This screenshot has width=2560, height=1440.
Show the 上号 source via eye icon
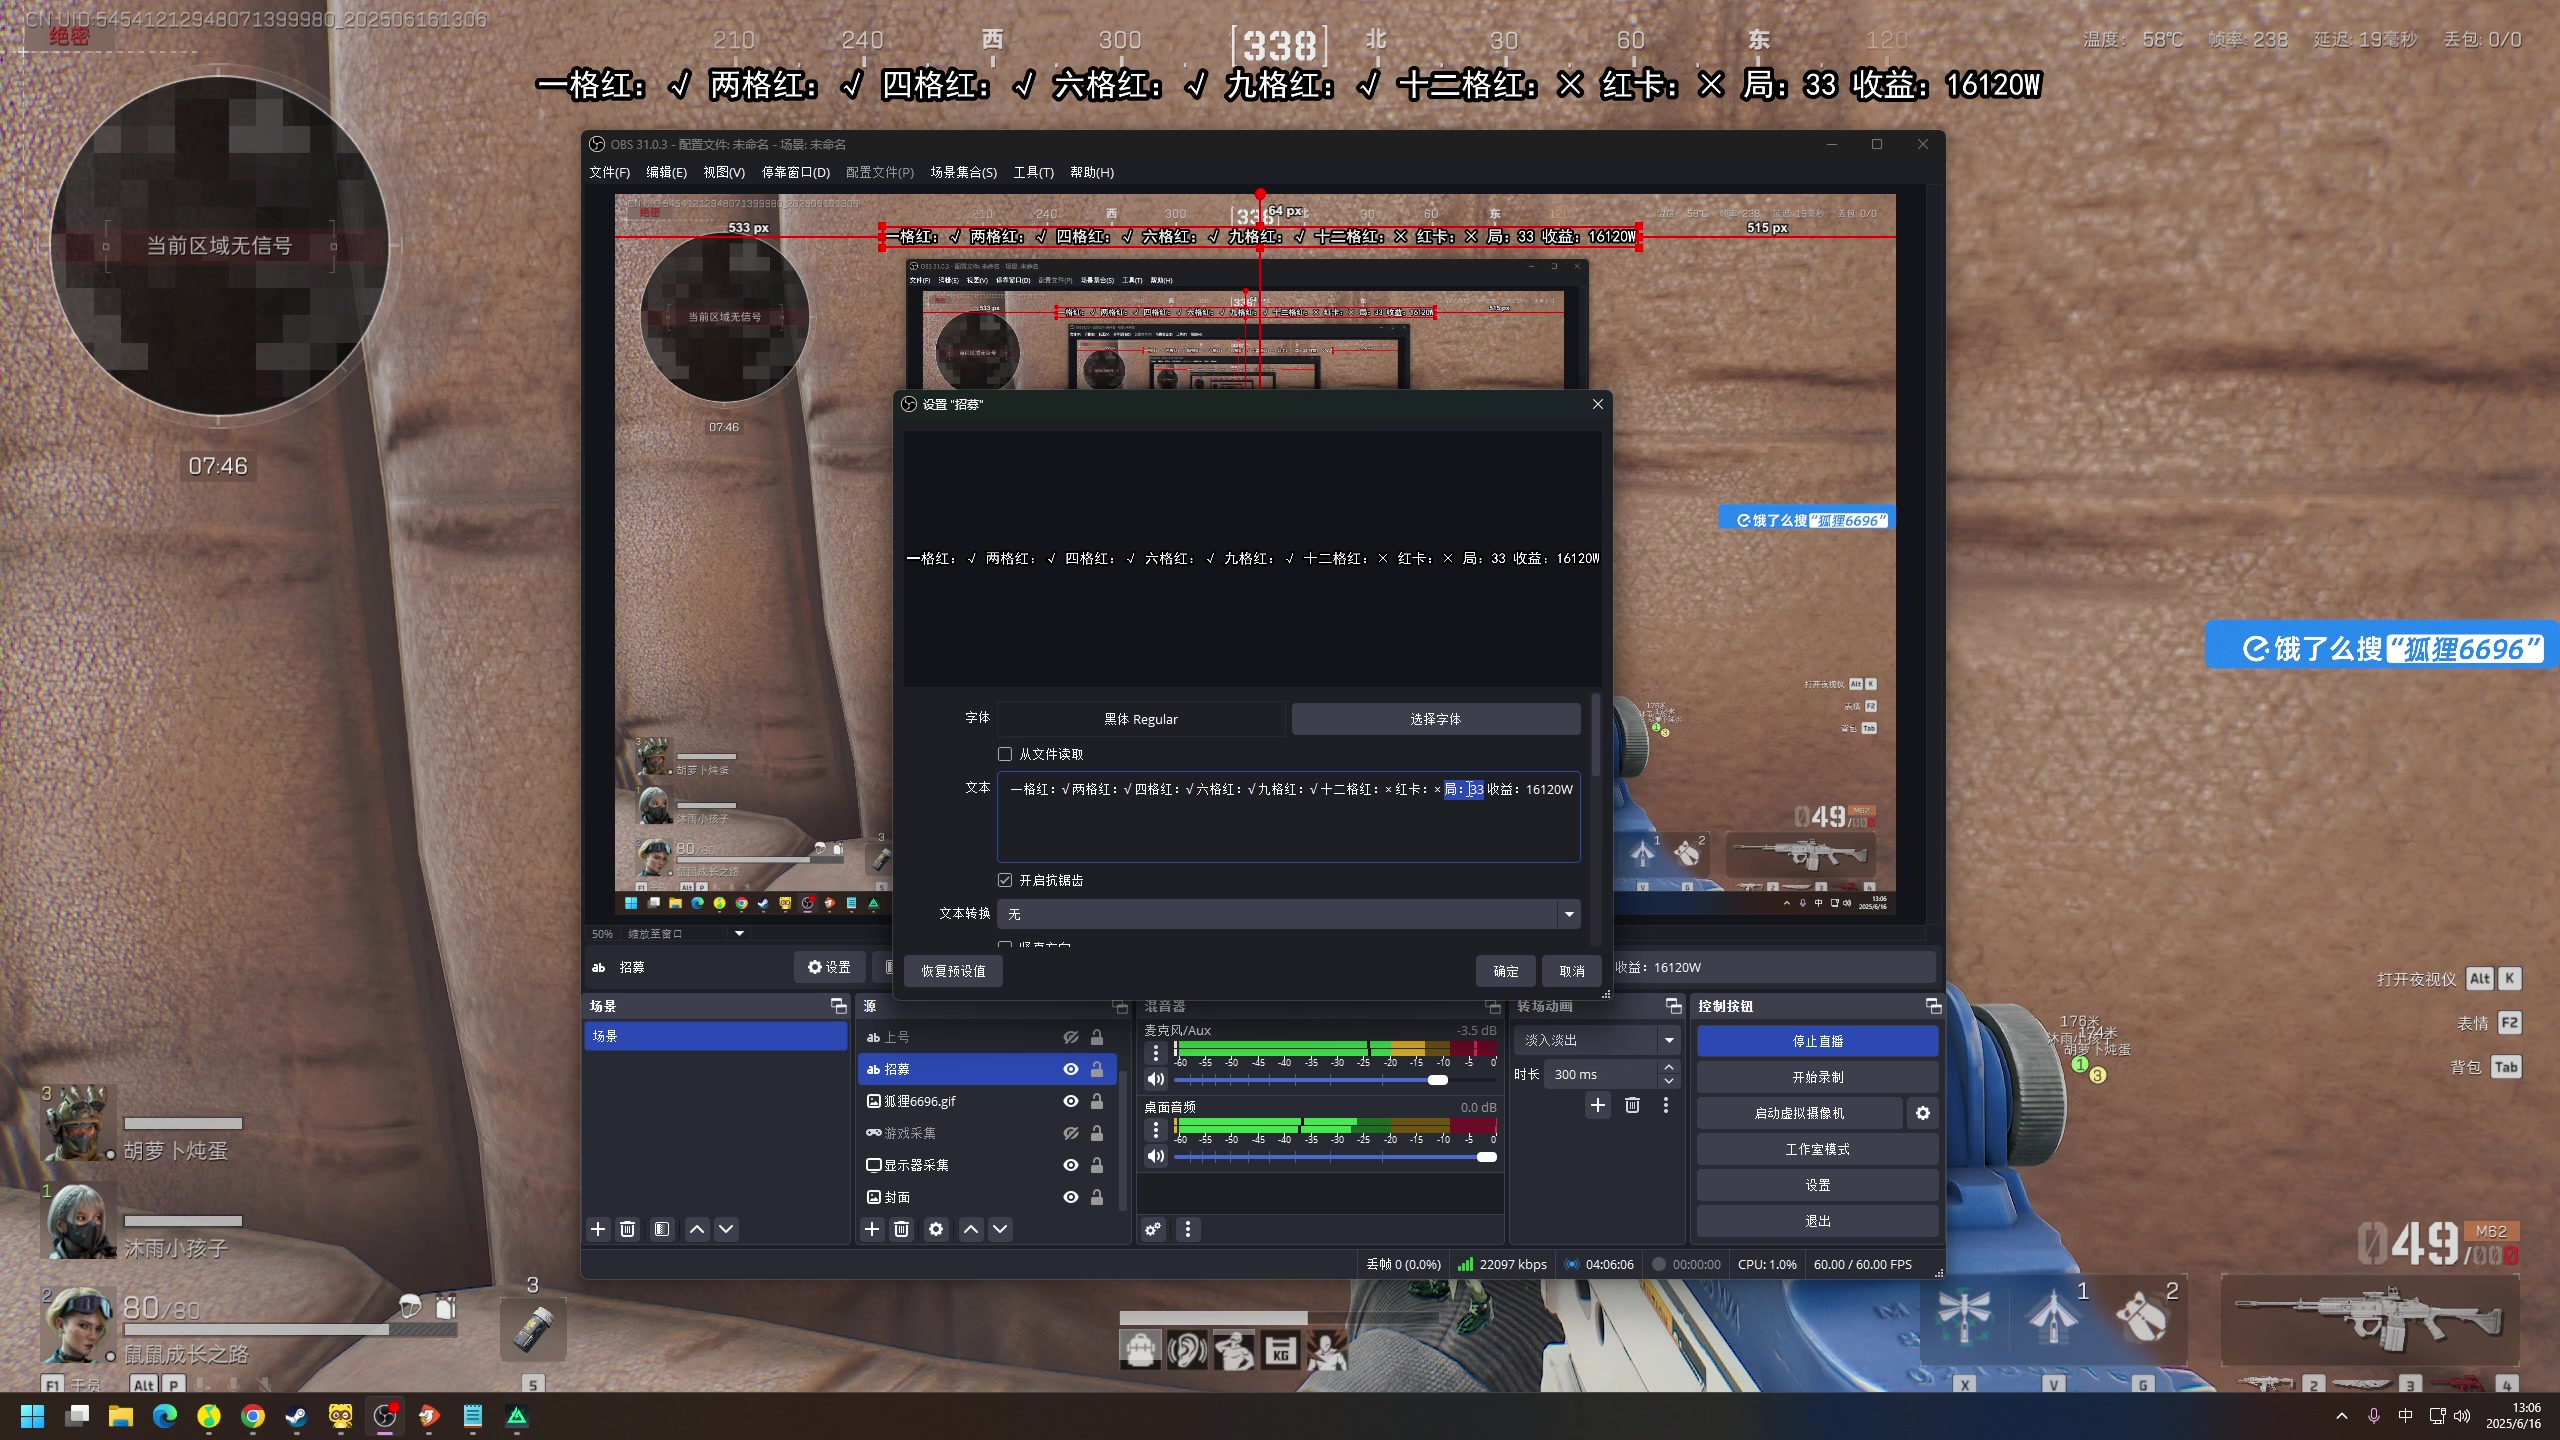pyautogui.click(x=1070, y=1037)
